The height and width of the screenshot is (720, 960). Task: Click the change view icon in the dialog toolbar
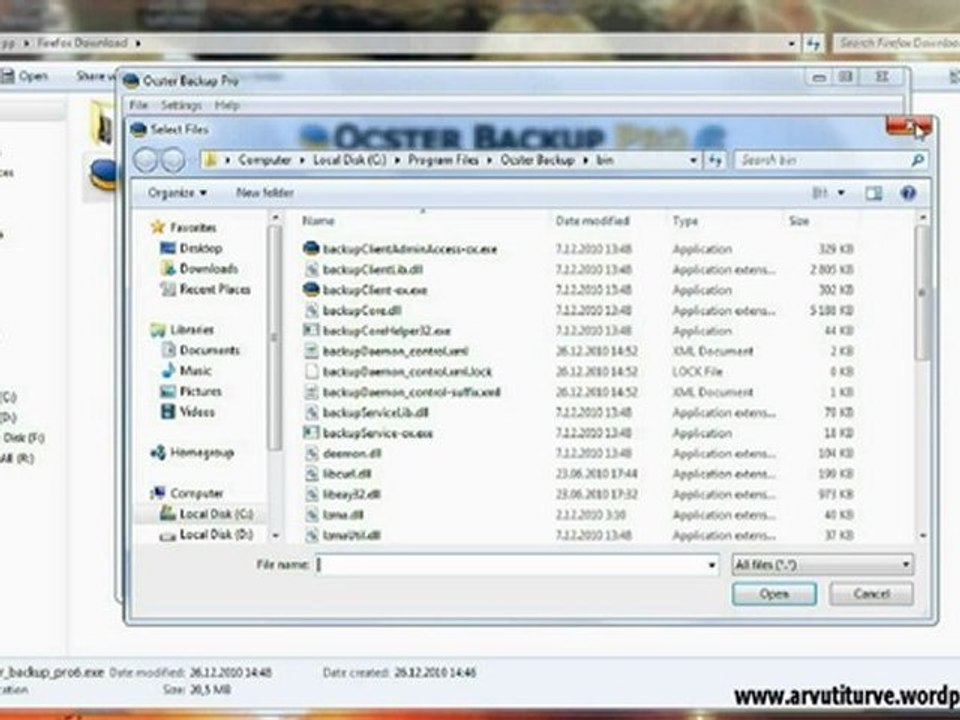click(819, 193)
